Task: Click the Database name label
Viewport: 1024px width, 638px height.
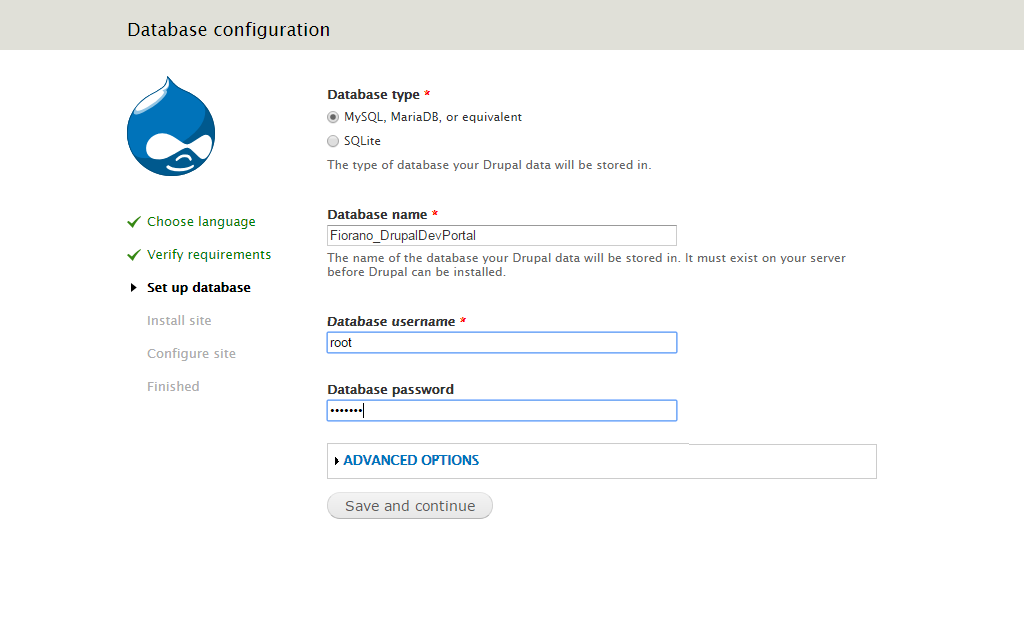Action: pyautogui.click(x=377, y=215)
